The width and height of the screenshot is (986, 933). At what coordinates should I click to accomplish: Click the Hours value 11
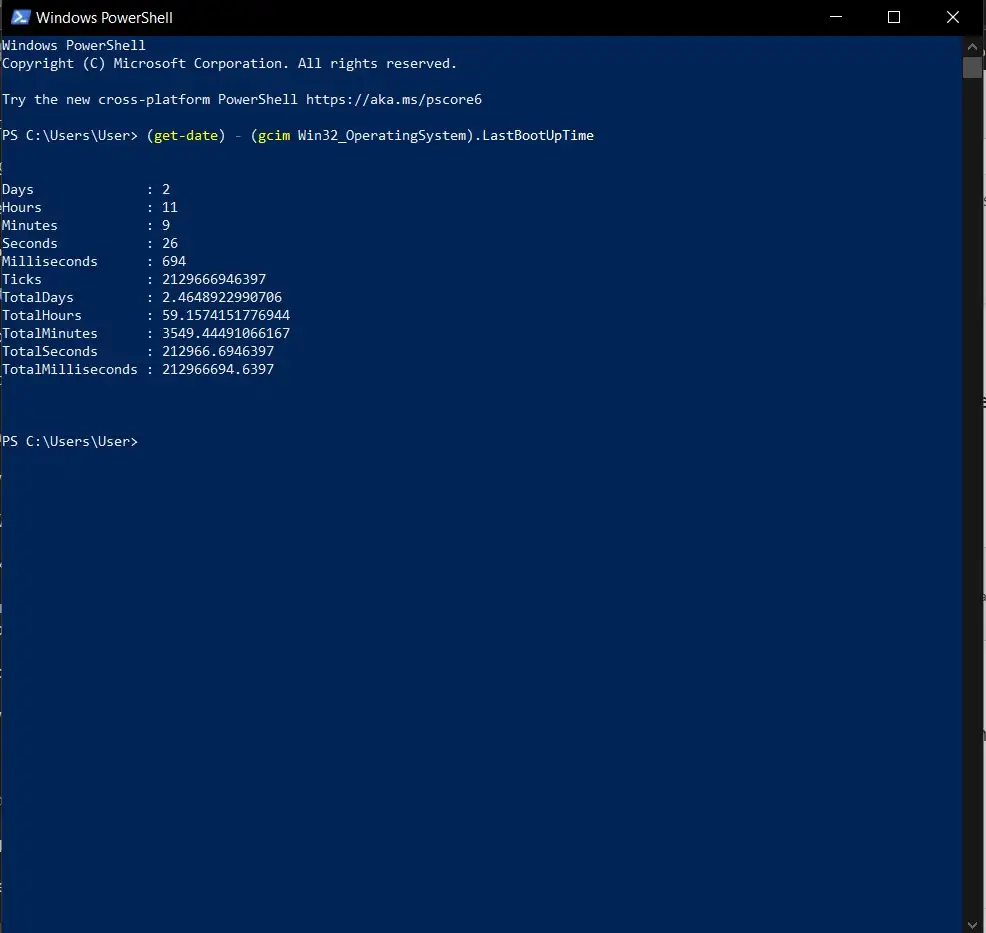pyautogui.click(x=170, y=207)
